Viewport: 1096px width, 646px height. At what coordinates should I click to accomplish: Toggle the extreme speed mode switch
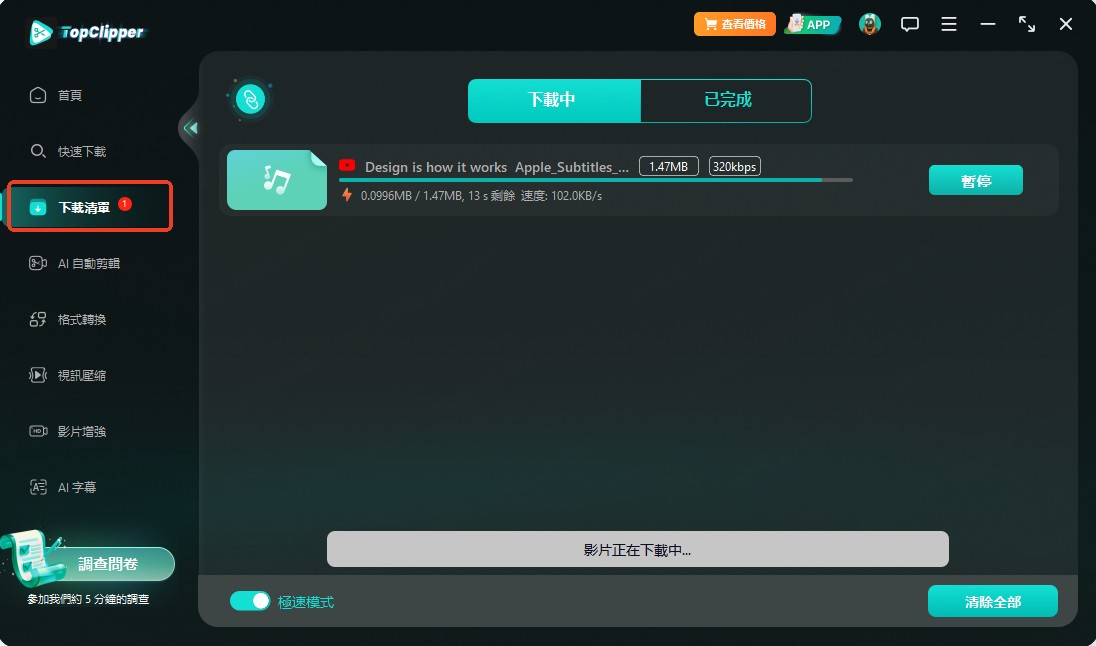point(250,601)
